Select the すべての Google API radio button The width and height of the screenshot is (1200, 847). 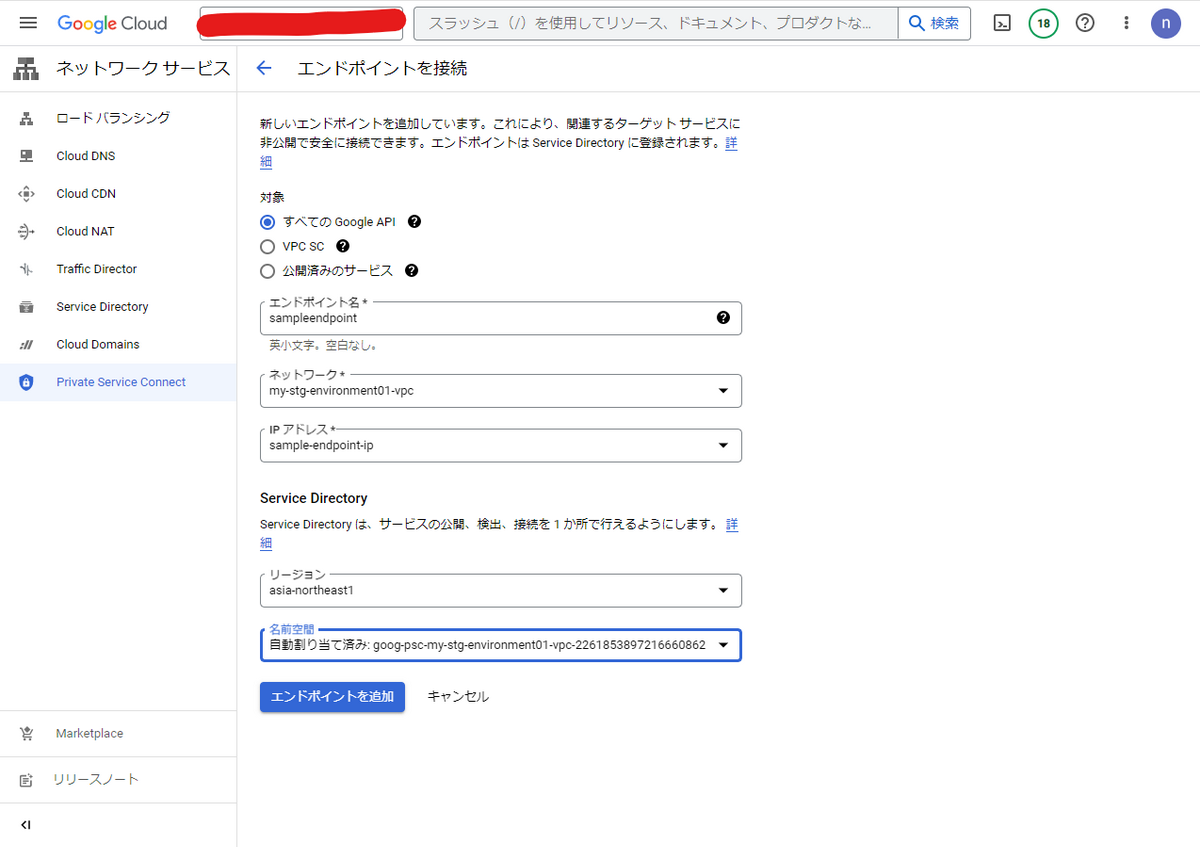click(x=267, y=222)
